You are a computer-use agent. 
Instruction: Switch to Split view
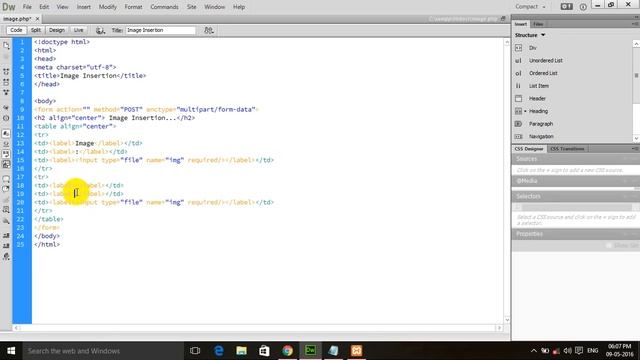tap(36, 30)
